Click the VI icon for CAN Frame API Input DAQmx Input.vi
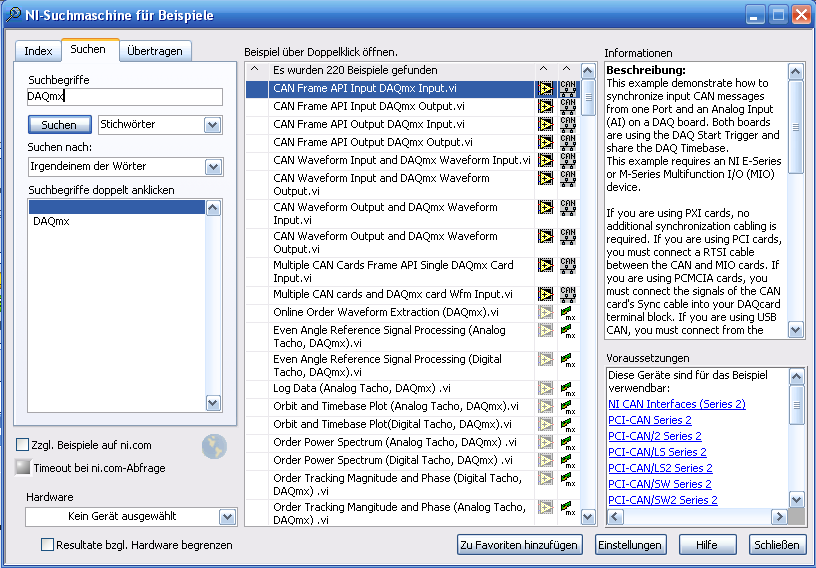 (545, 89)
